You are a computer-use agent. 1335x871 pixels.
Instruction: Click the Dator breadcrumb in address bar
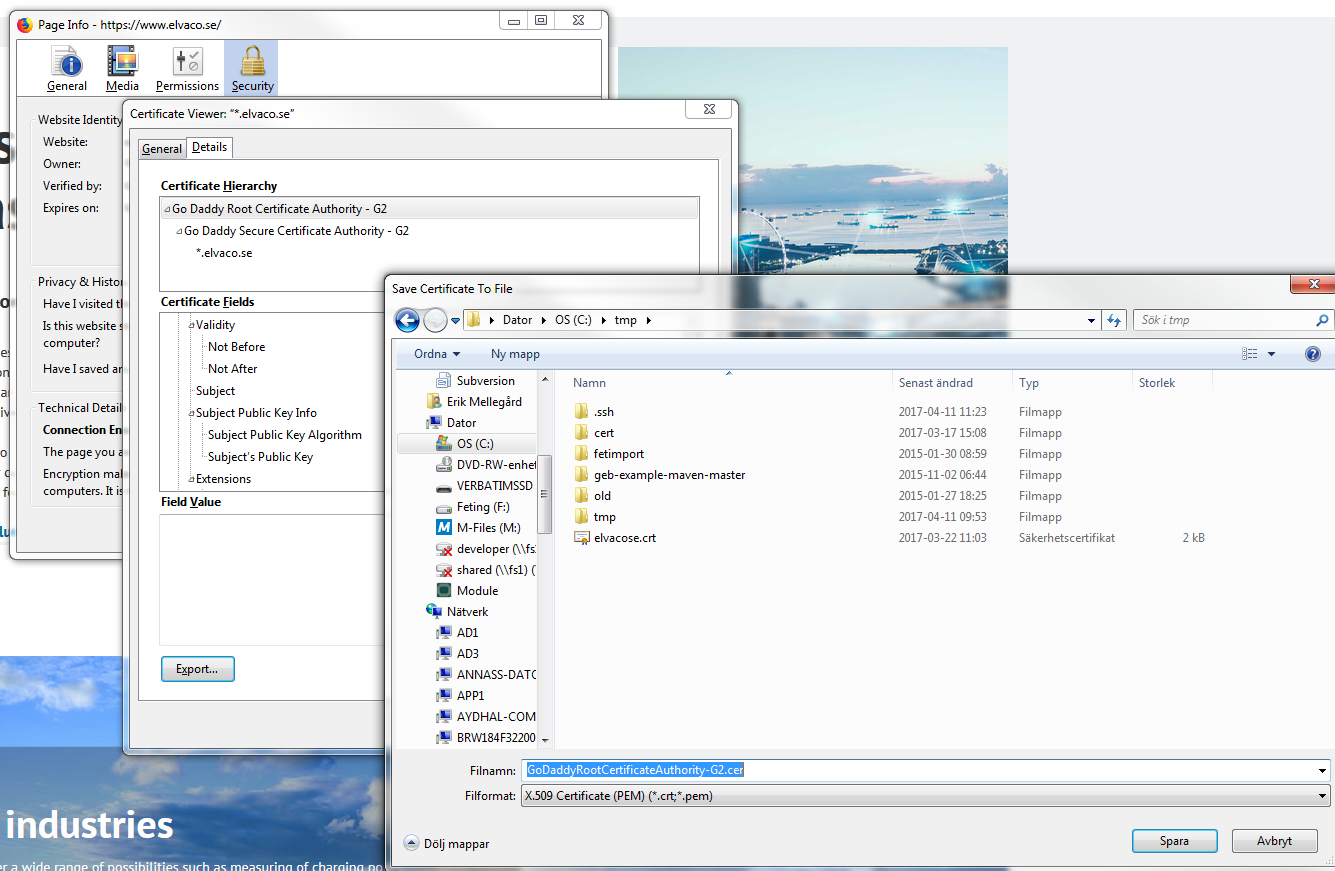pyautogui.click(x=517, y=321)
